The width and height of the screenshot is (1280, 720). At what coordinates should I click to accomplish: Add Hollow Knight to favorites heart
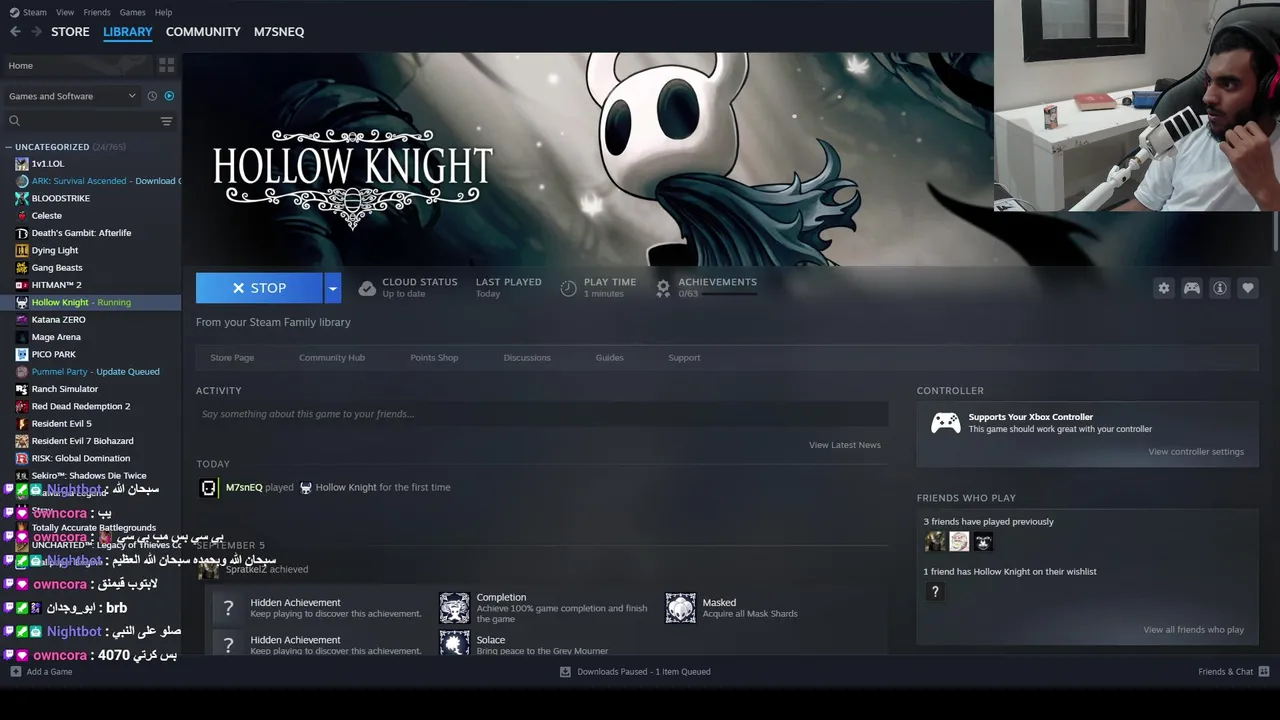(x=1248, y=288)
